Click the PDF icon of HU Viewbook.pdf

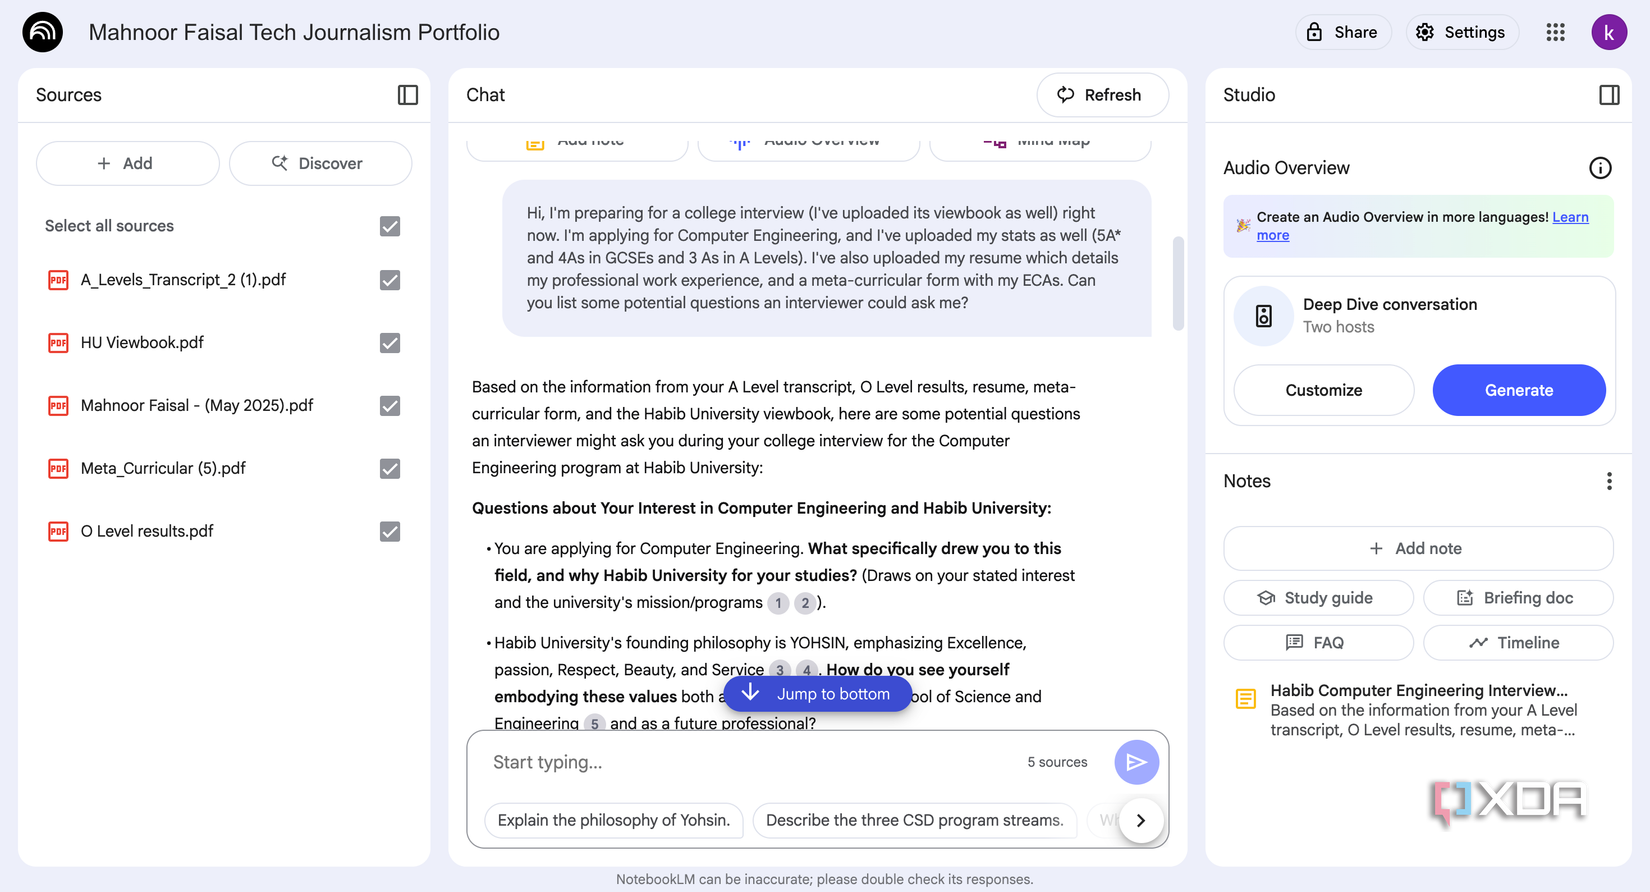pos(58,343)
